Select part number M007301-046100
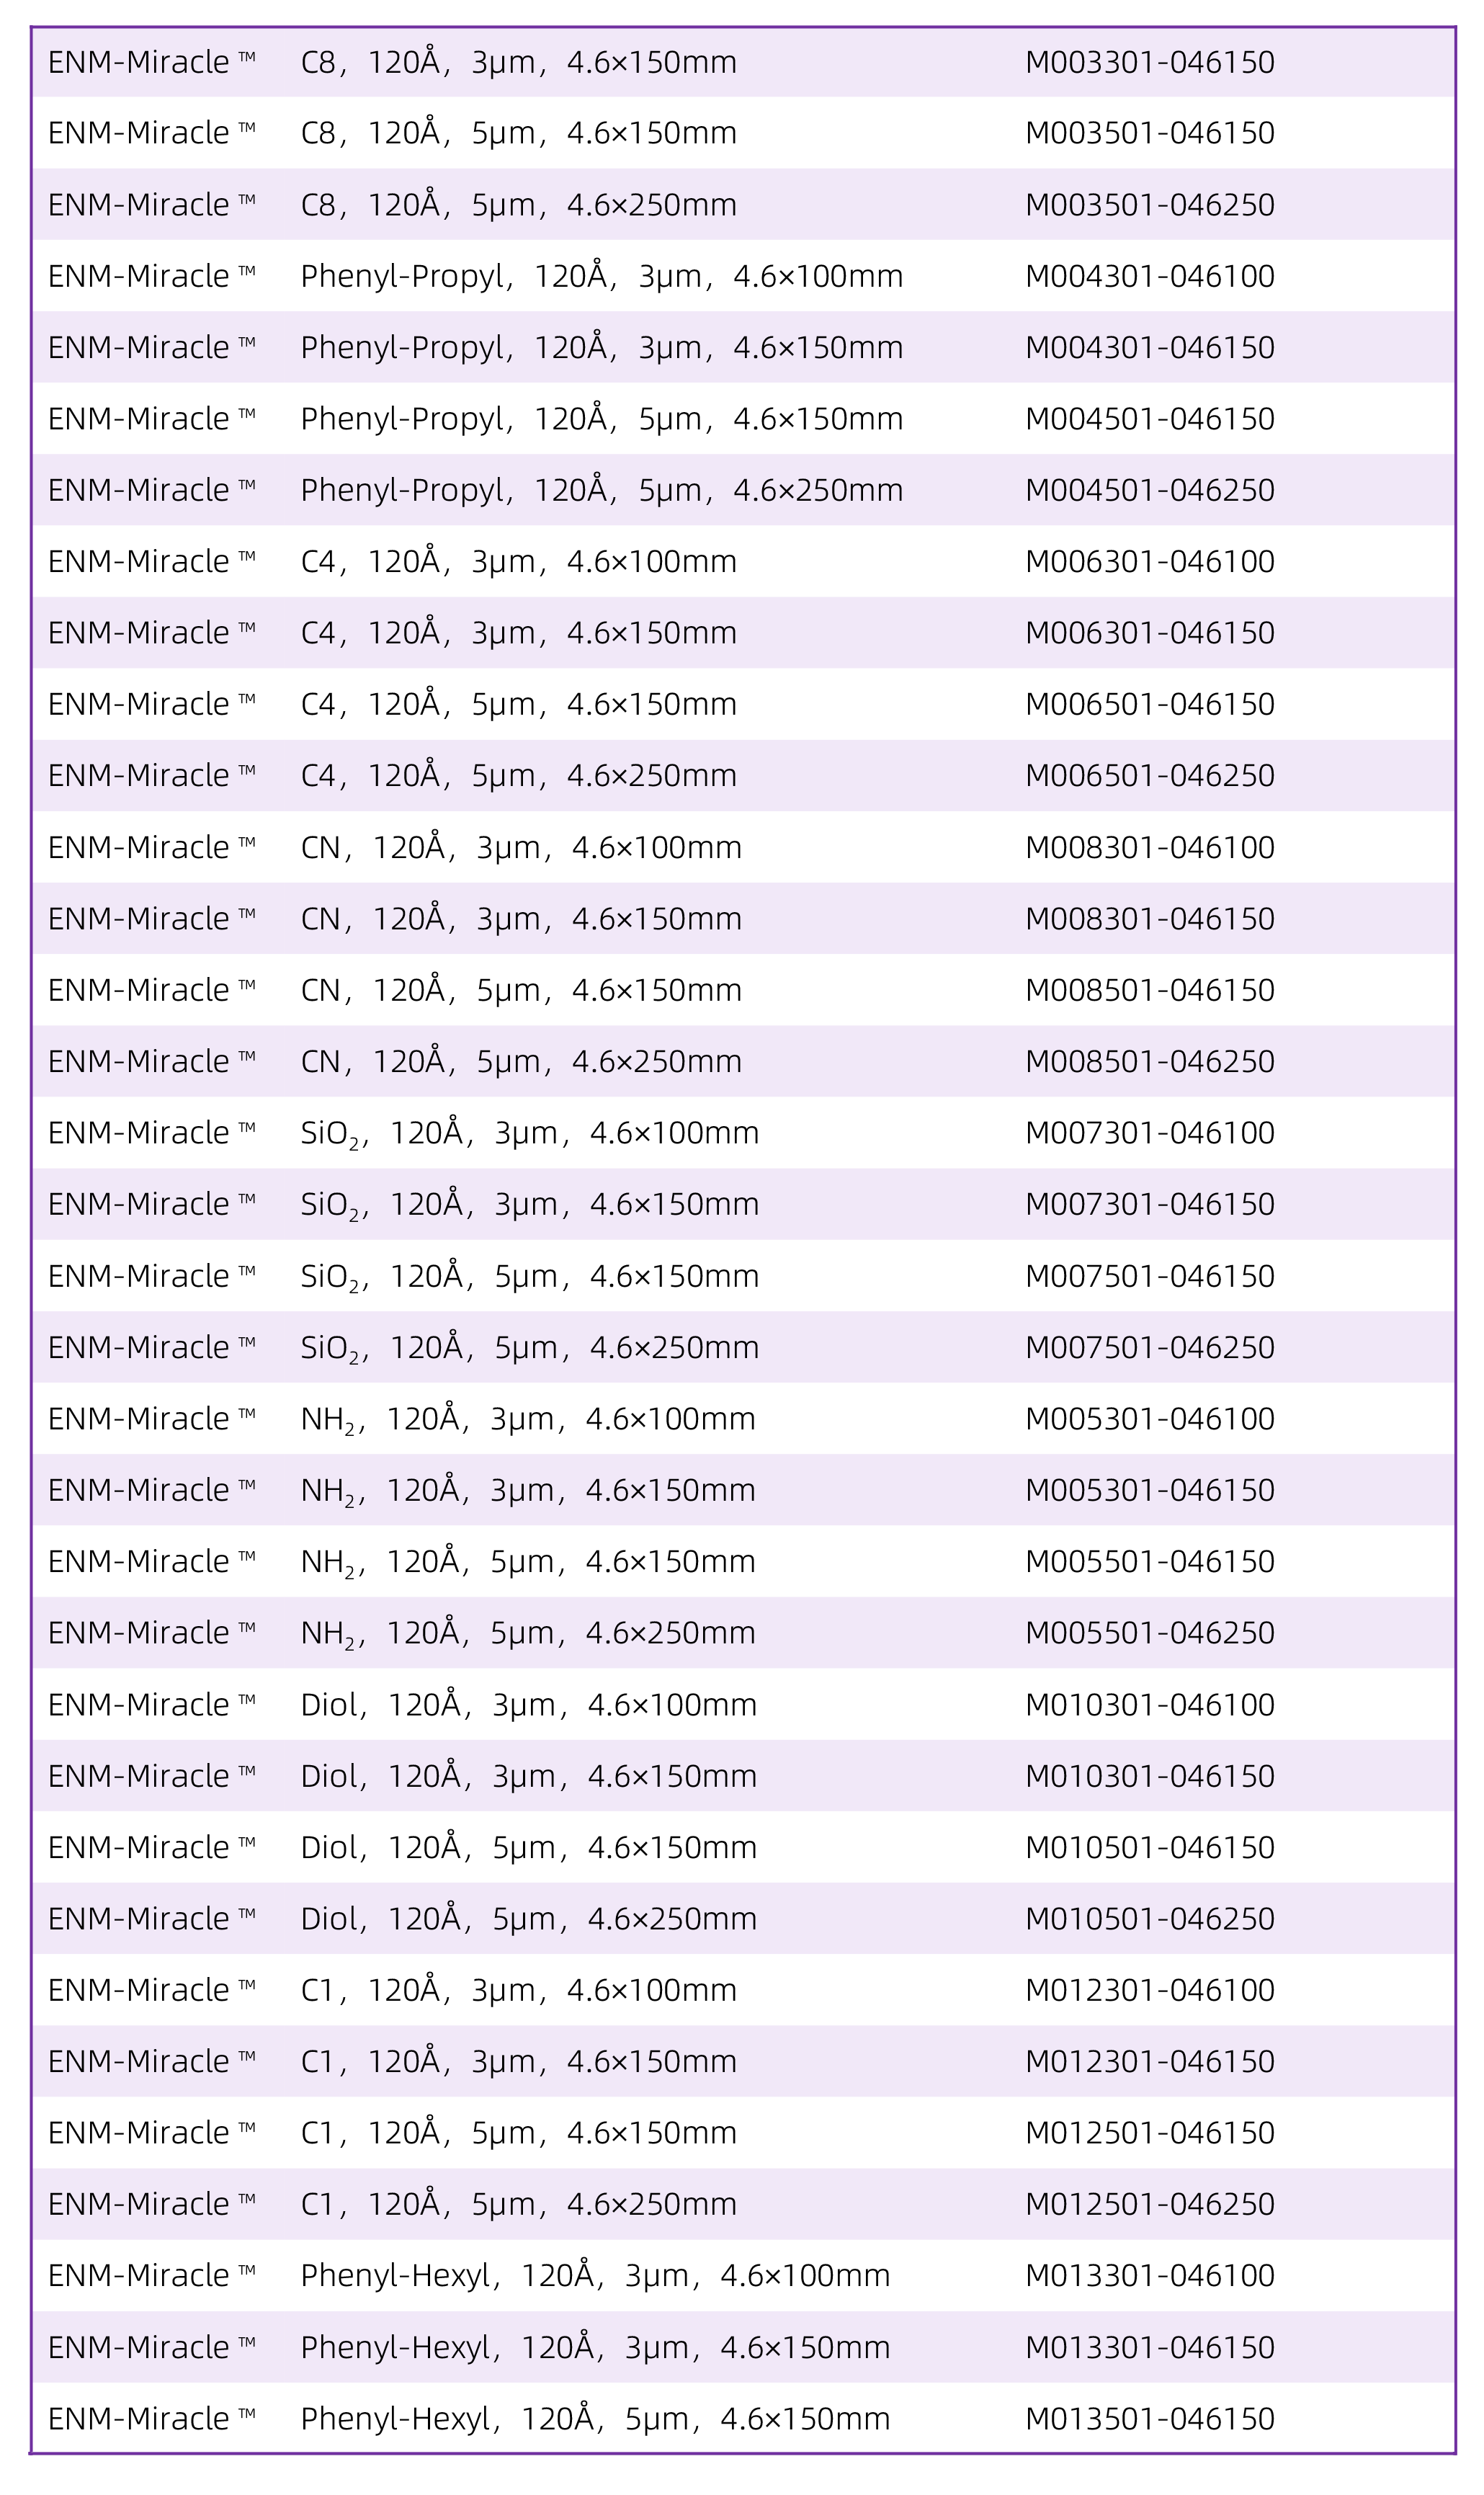 (1149, 1133)
